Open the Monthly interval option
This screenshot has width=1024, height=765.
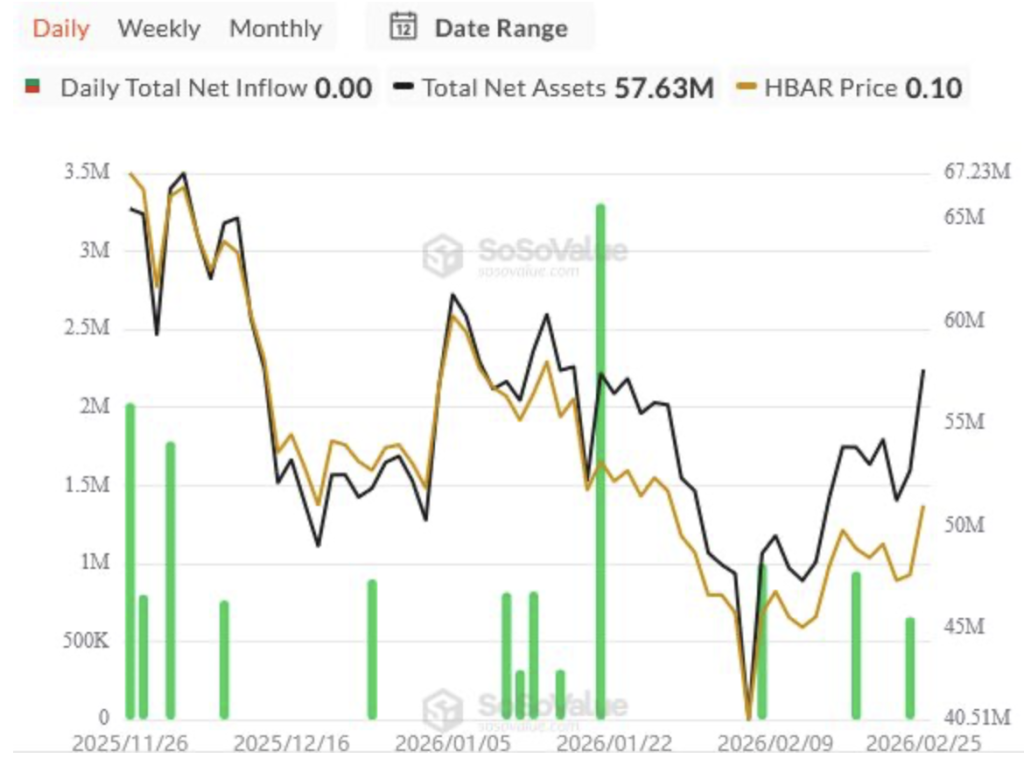coord(275,27)
